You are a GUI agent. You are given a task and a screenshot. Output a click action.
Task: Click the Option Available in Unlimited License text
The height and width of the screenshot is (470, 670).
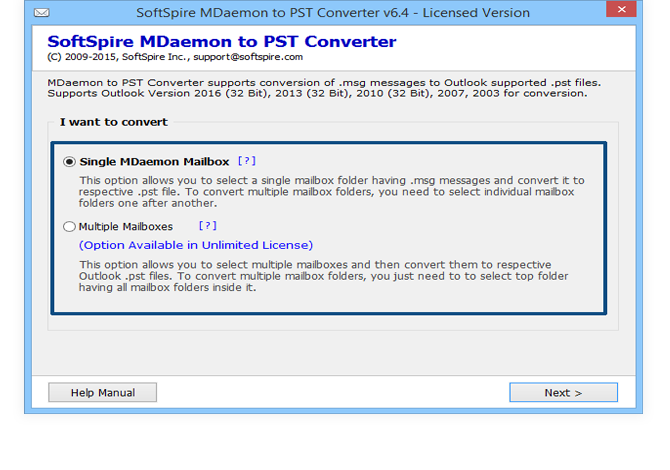(196, 245)
